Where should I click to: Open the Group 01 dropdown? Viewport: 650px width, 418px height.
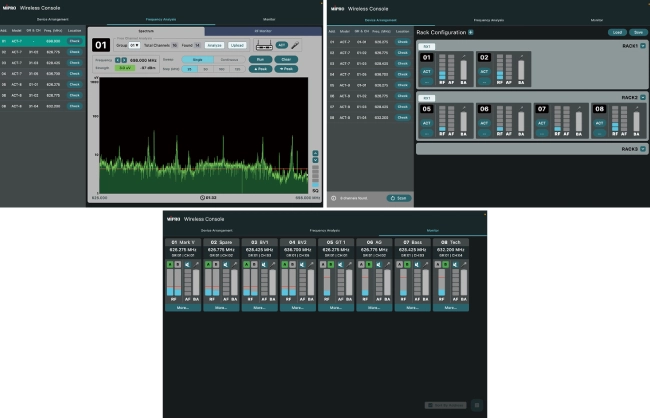(x=135, y=46)
